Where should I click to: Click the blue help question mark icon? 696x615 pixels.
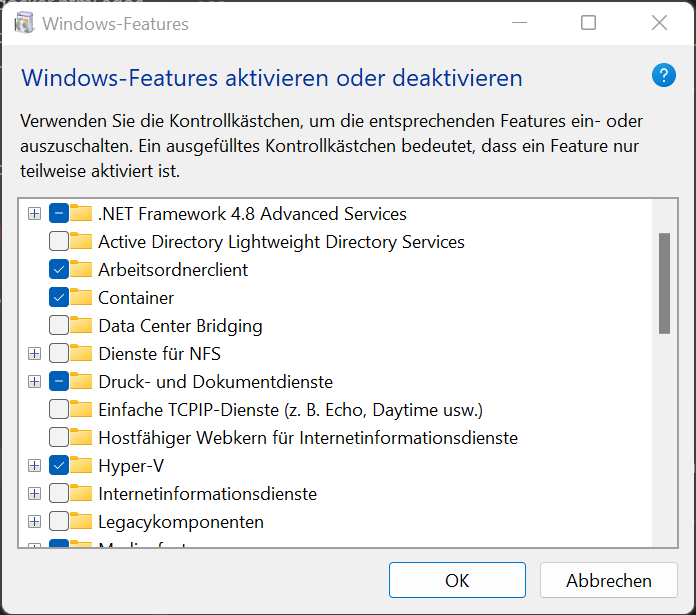664,75
